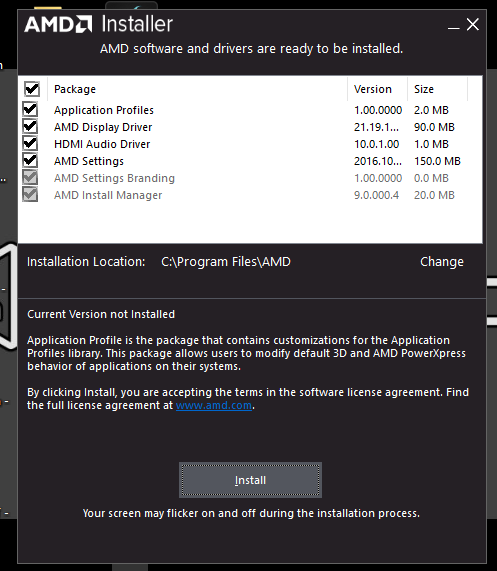Click version 9.0.000.4 of Install Manager
Image resolution: width=497 pixels, height=571 pixels.
click(x=376, y=195)
